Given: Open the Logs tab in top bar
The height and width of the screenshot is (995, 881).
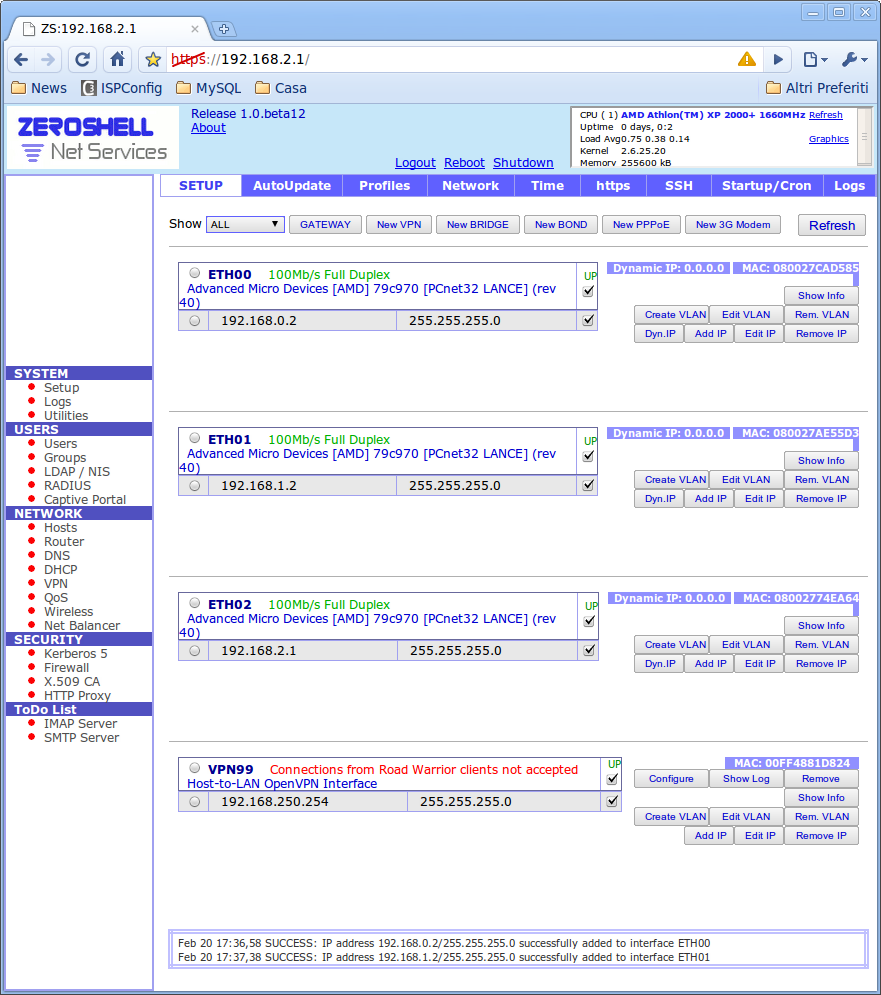Looking at the screenshot, I should point(849,186).
